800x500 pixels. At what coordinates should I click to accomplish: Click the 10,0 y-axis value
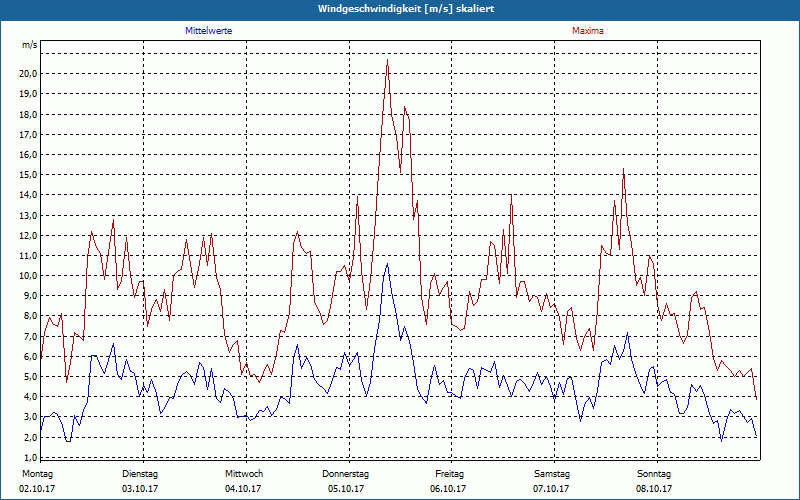point(28,276)
